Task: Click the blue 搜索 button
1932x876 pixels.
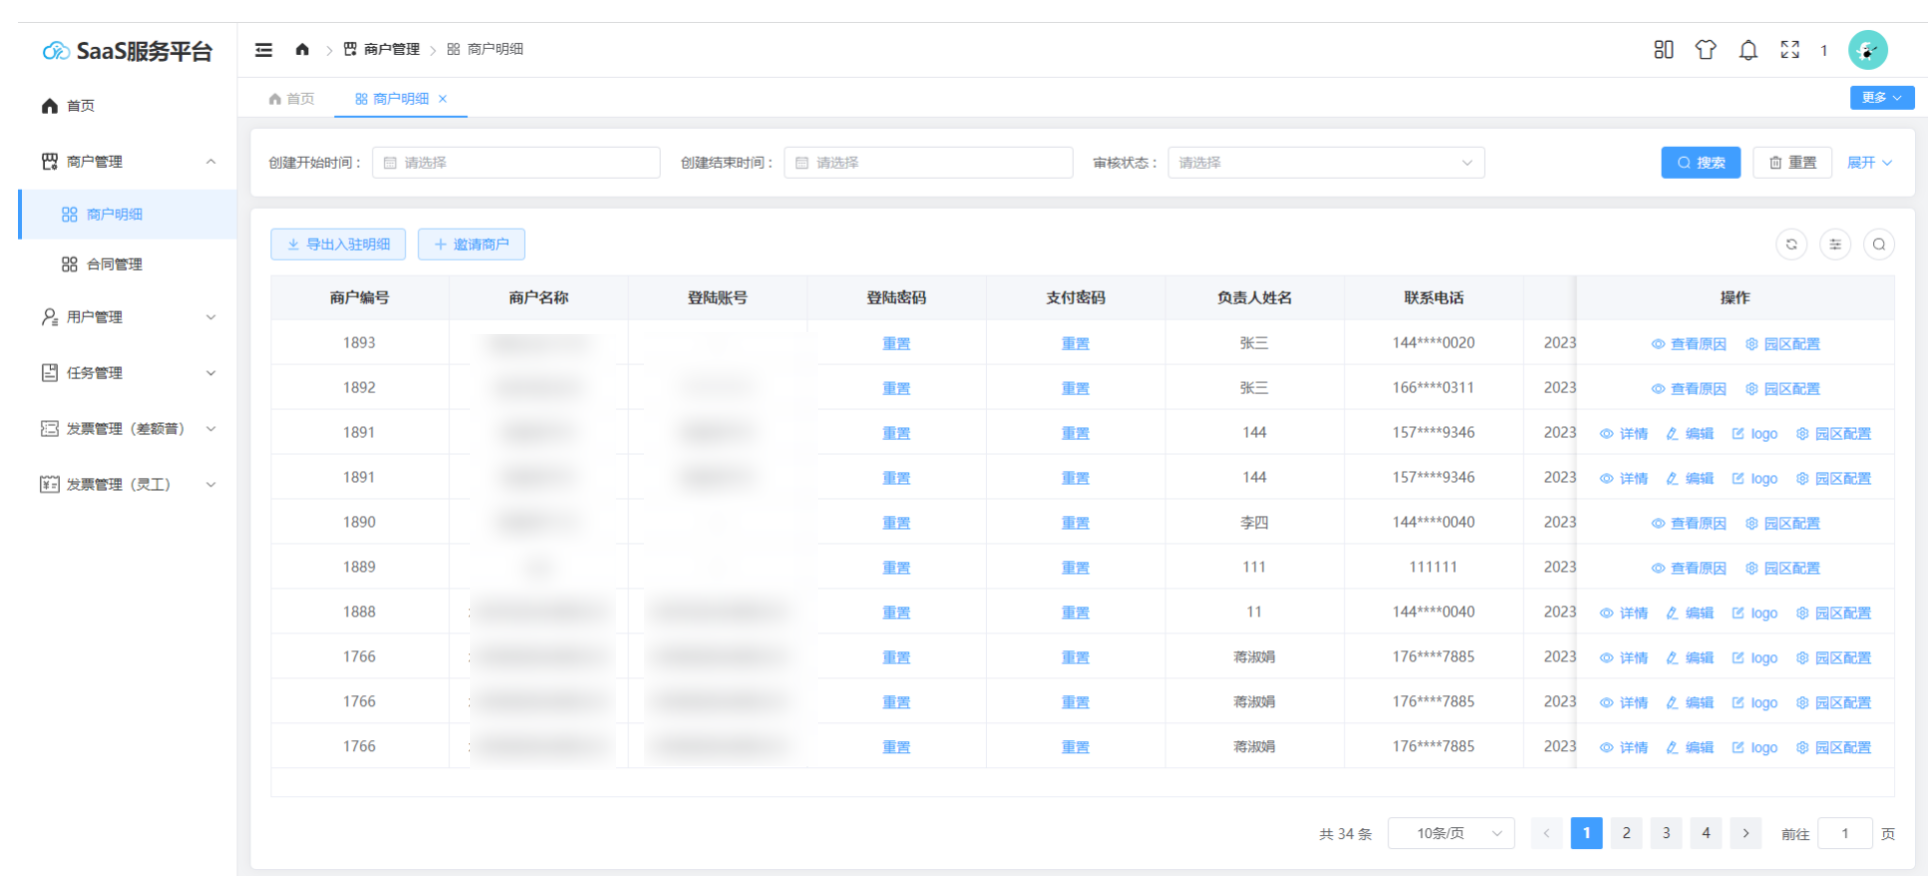Action: coord(1700,163)
